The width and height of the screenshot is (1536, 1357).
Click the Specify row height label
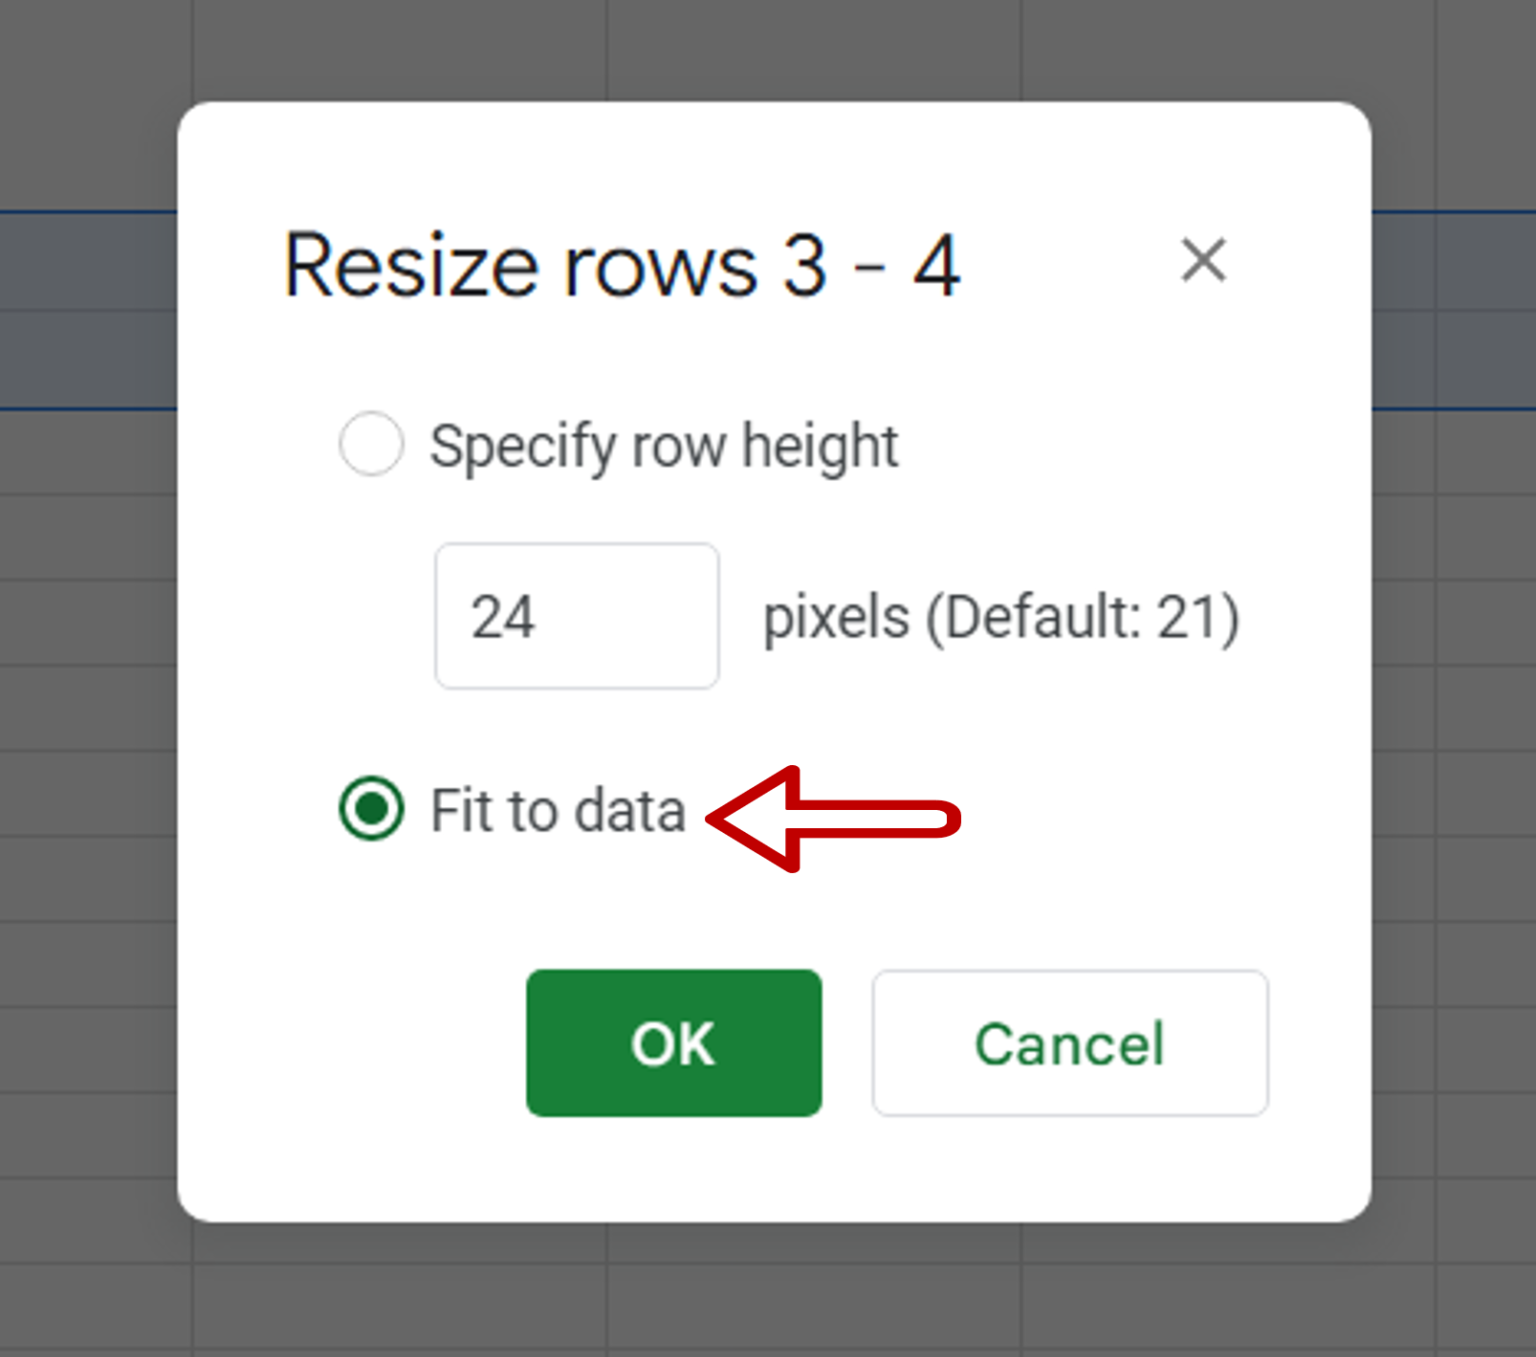coord(663,446)
